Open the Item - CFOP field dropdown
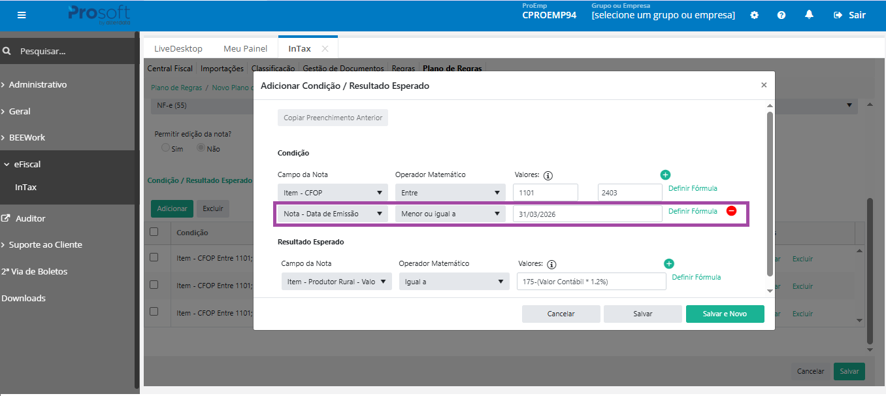Screen dimensions: 886x396 pos(333,192)
